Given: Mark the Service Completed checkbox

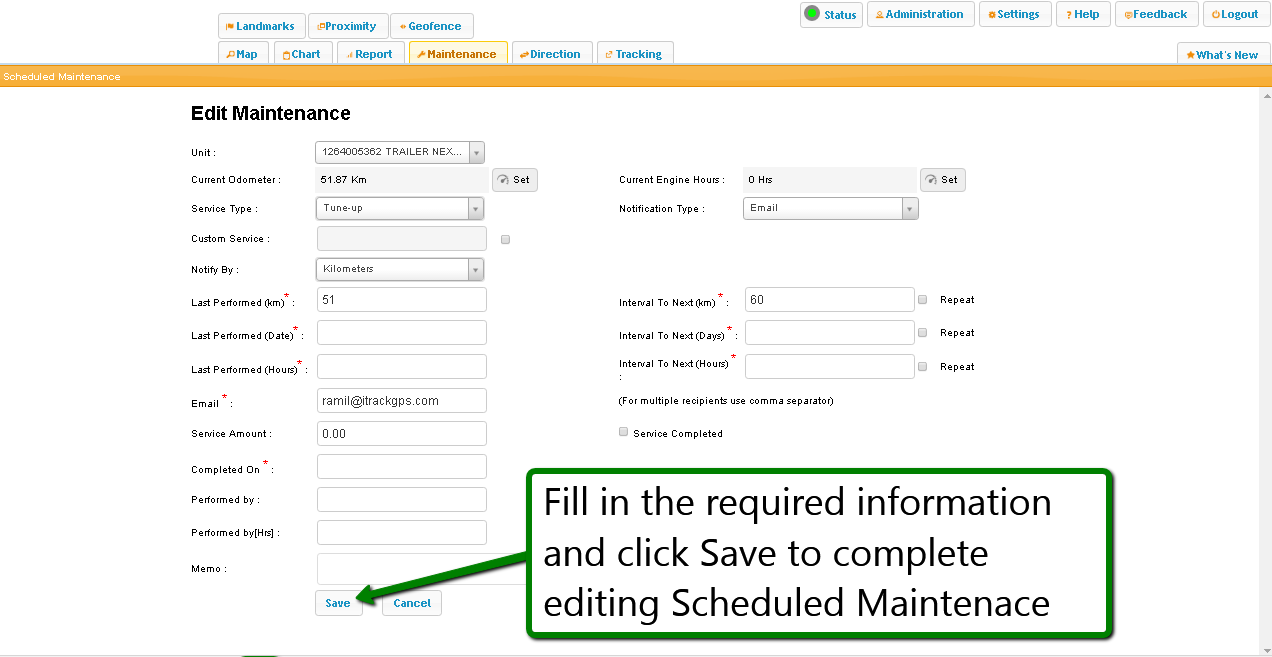Looking at the screenshot, I should point(624,432).
